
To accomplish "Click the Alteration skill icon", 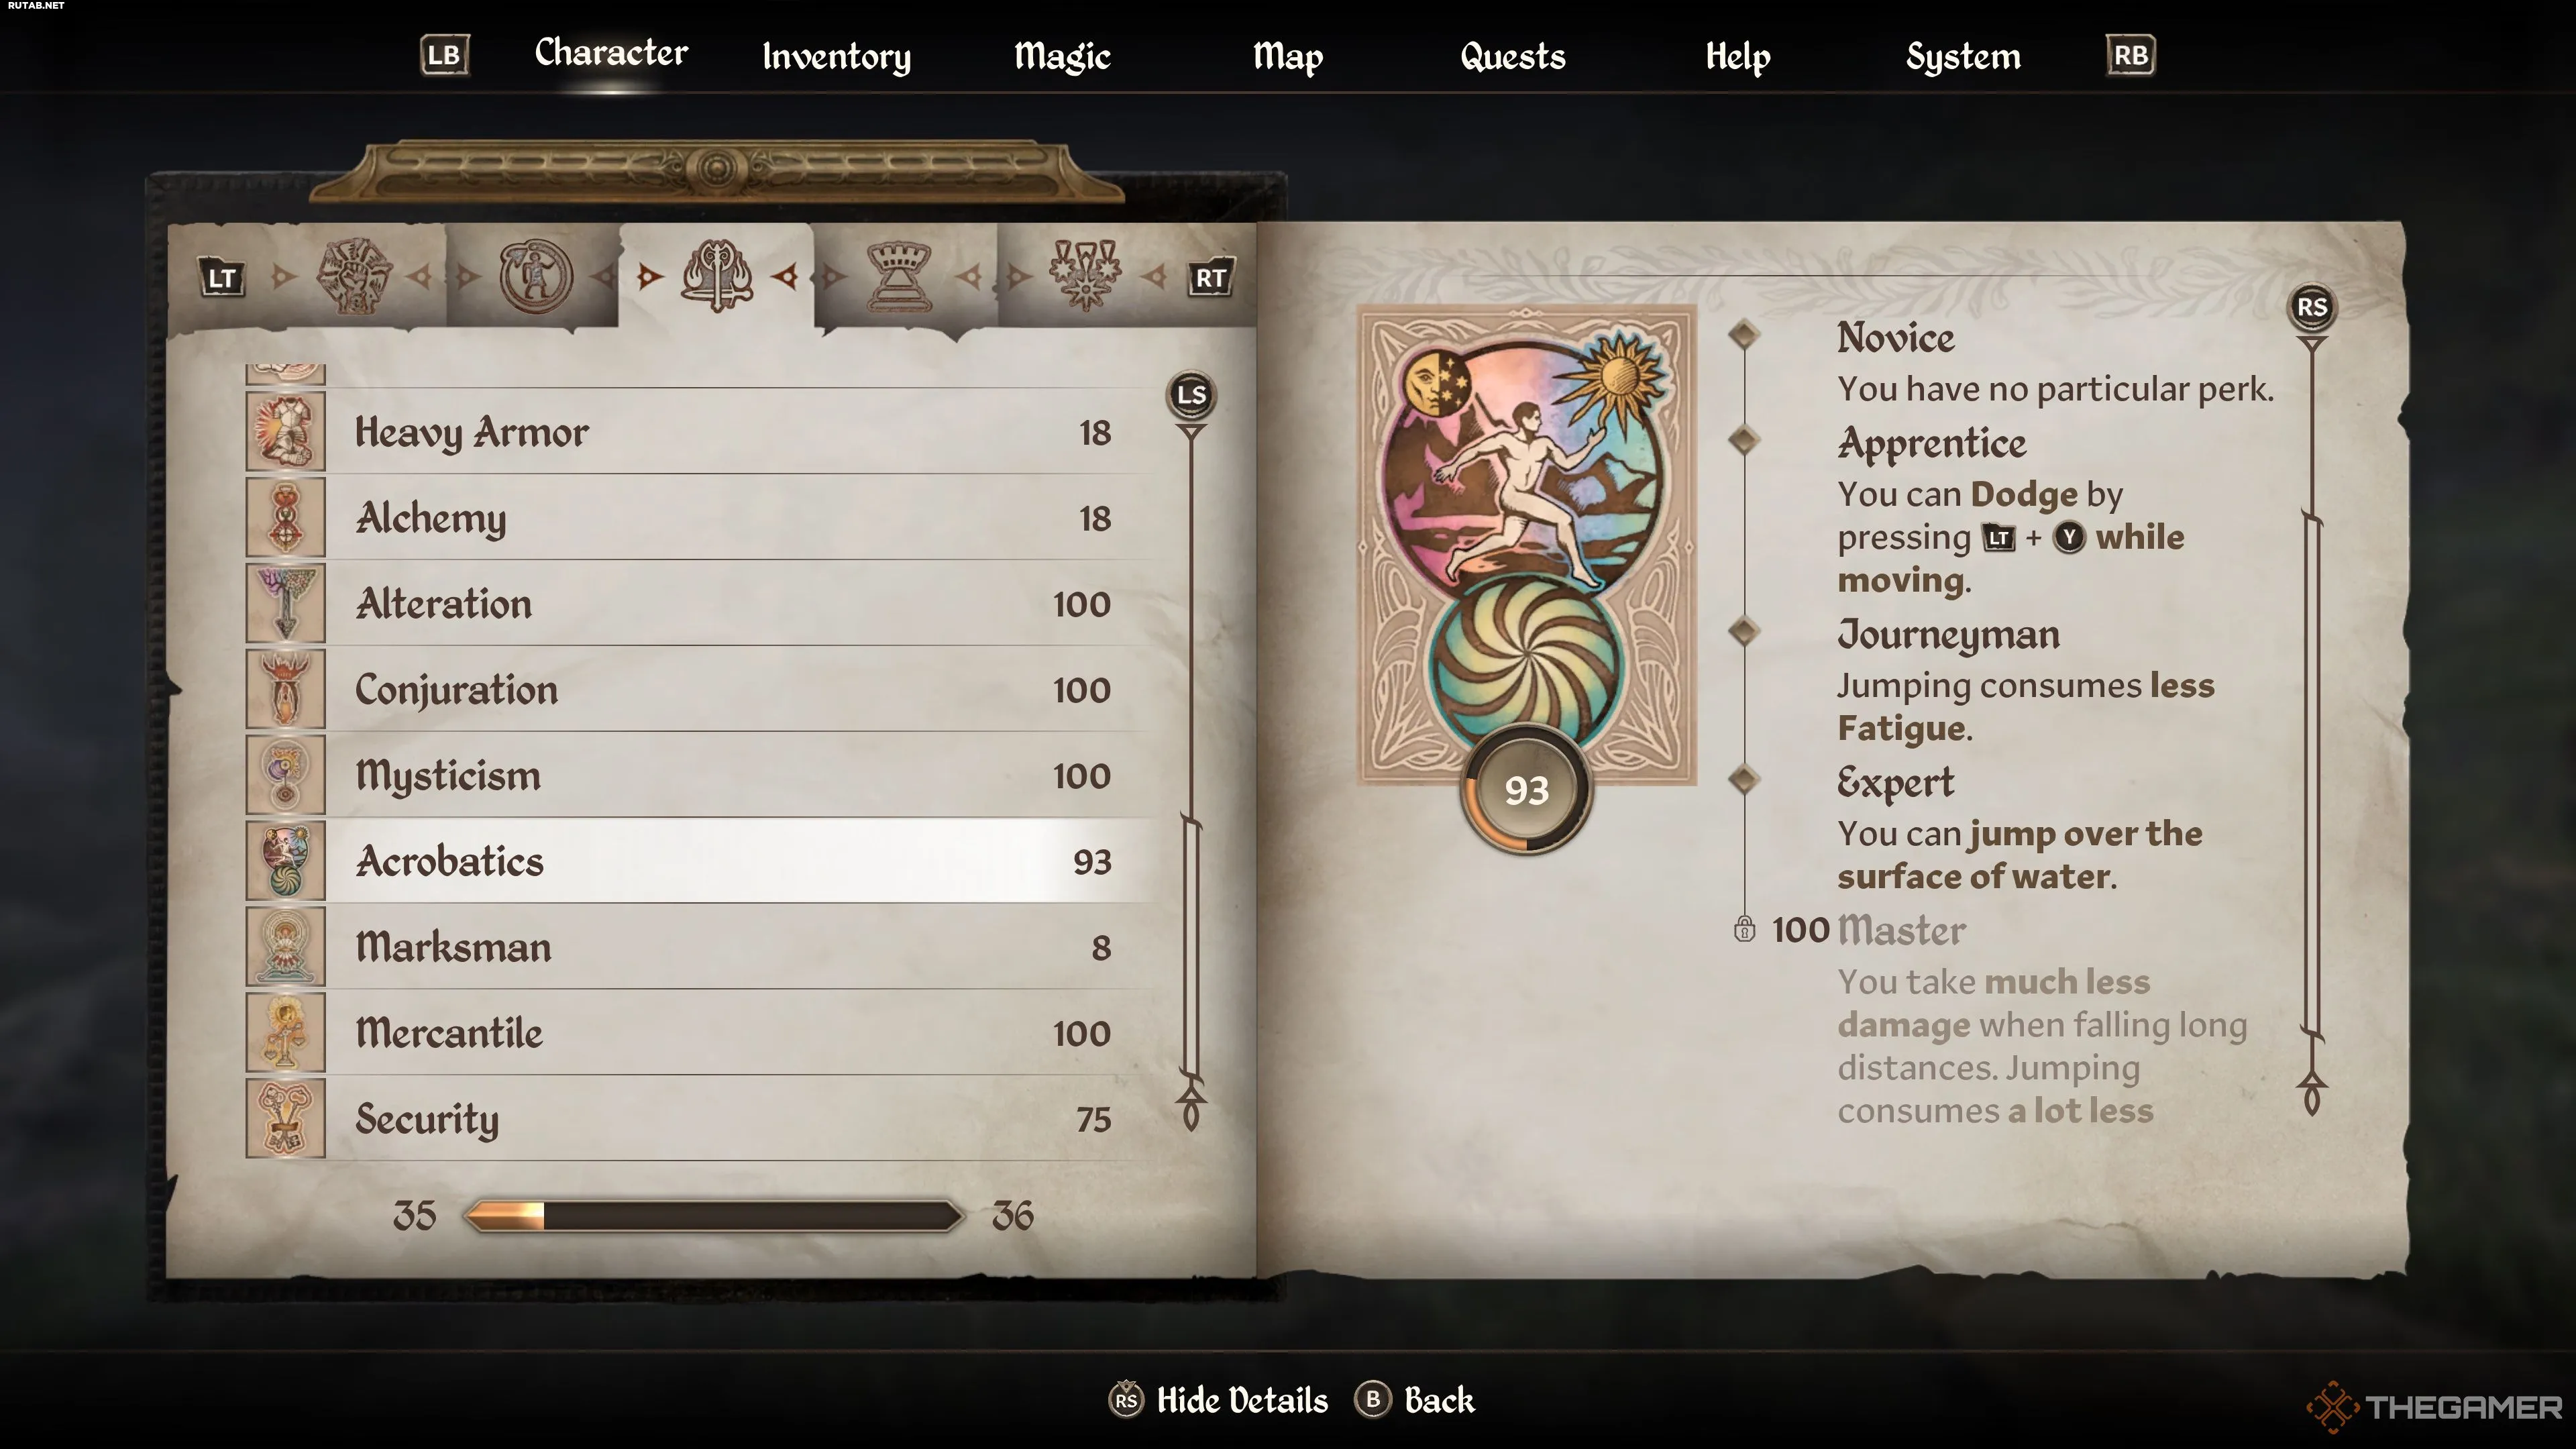I will coord(285,604).
